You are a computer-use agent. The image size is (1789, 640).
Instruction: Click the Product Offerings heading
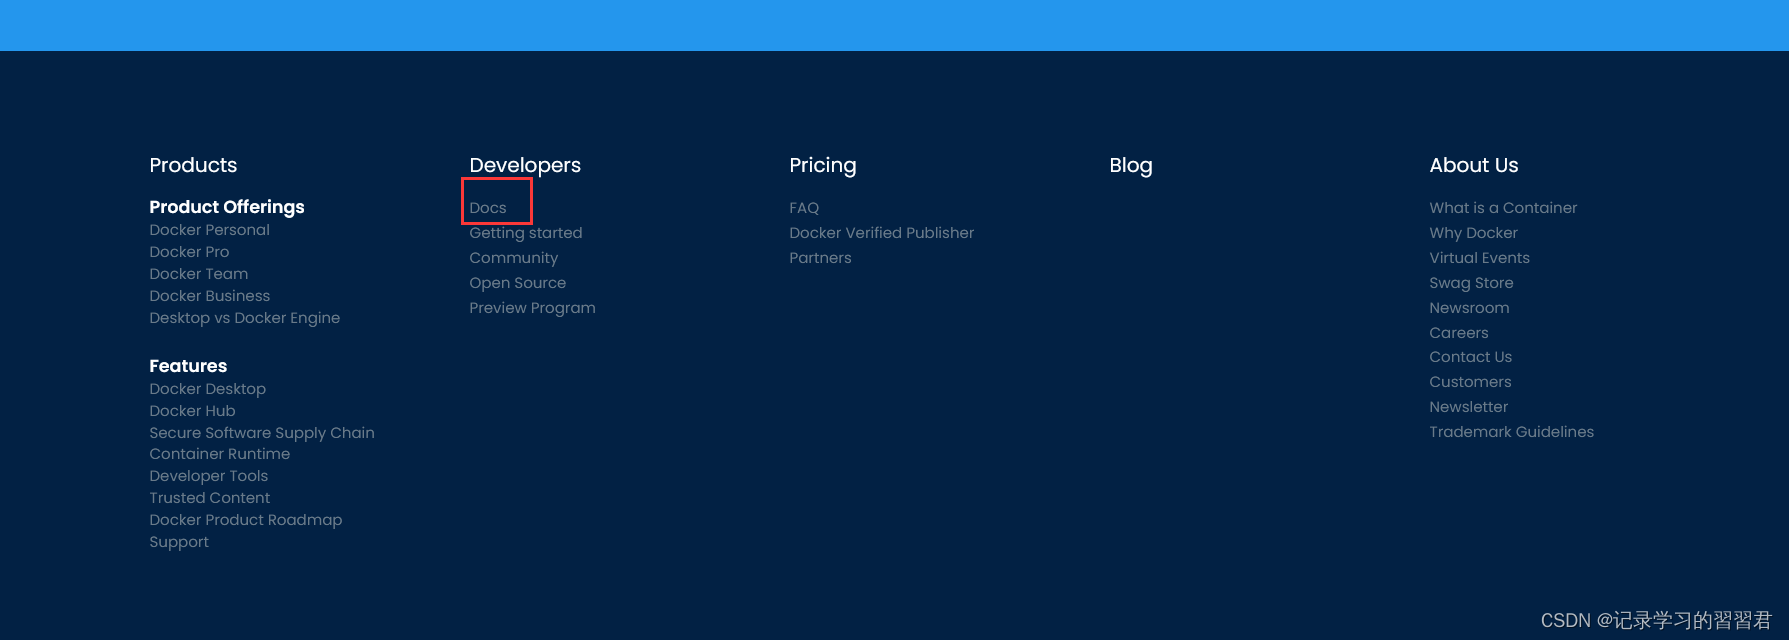(x=227, y=207)
